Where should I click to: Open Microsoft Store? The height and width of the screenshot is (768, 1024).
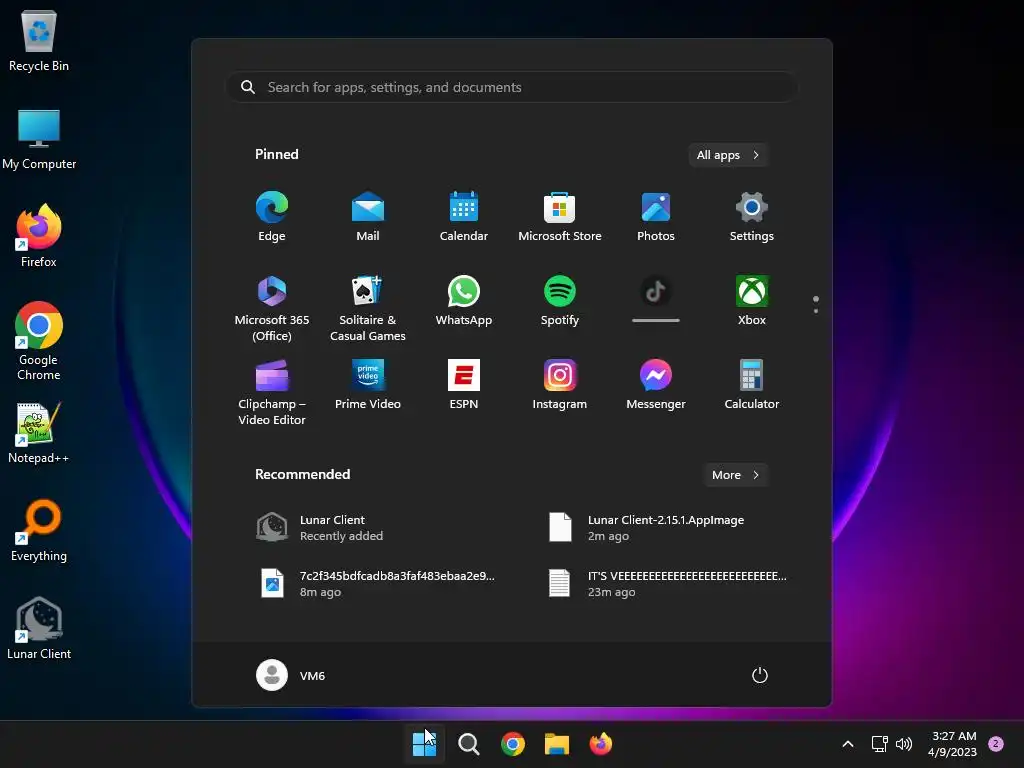[x=560, y=217]
